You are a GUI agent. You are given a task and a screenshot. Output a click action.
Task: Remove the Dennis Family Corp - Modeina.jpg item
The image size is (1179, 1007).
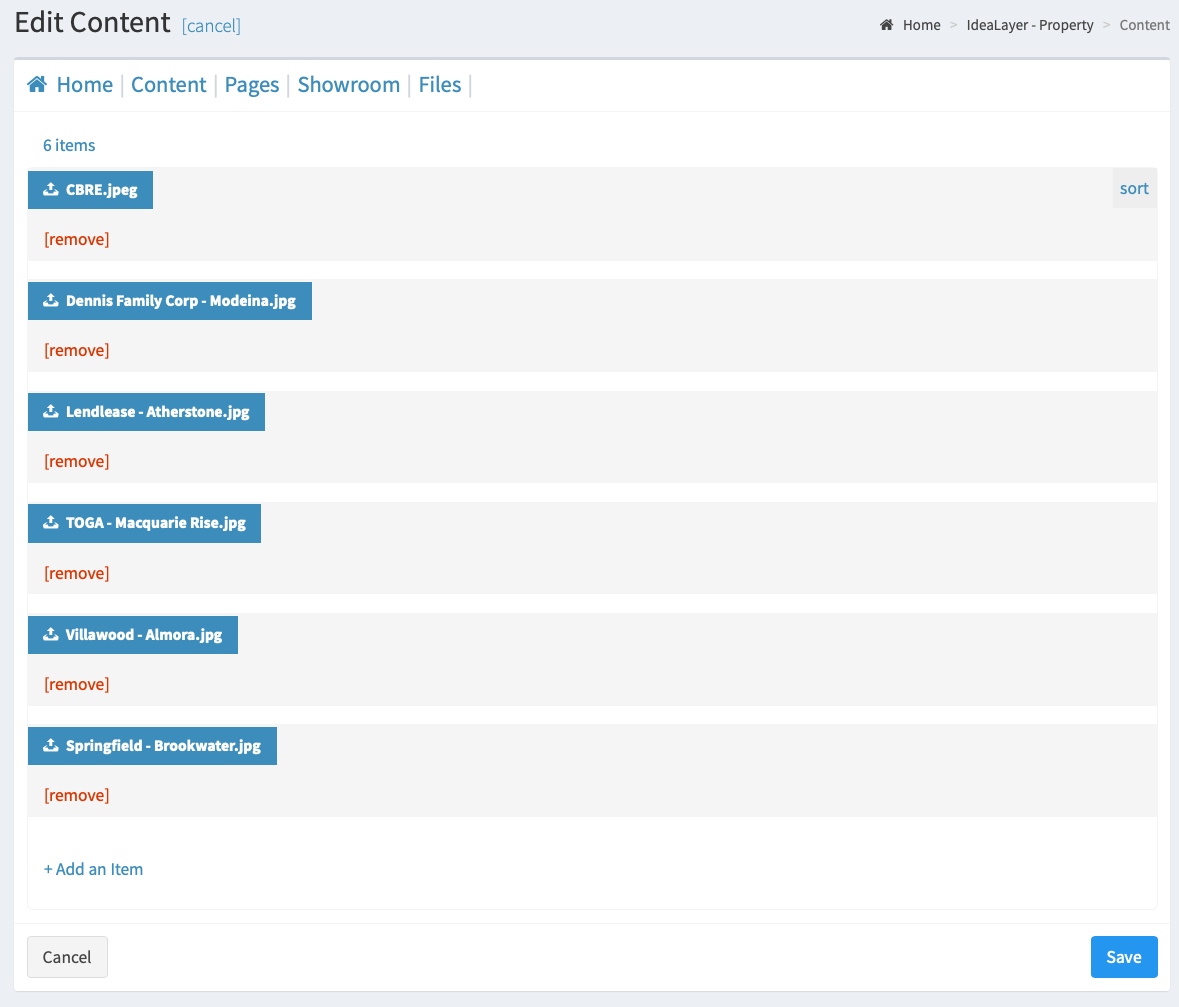click(x=77, y=350)
